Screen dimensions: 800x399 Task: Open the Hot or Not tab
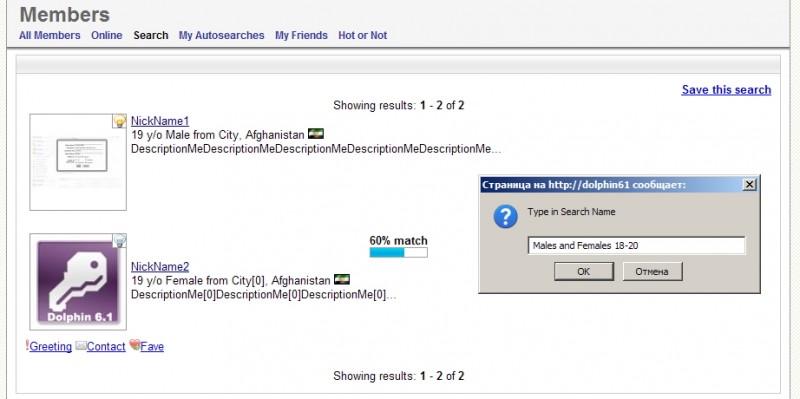[x=362, y=35]
